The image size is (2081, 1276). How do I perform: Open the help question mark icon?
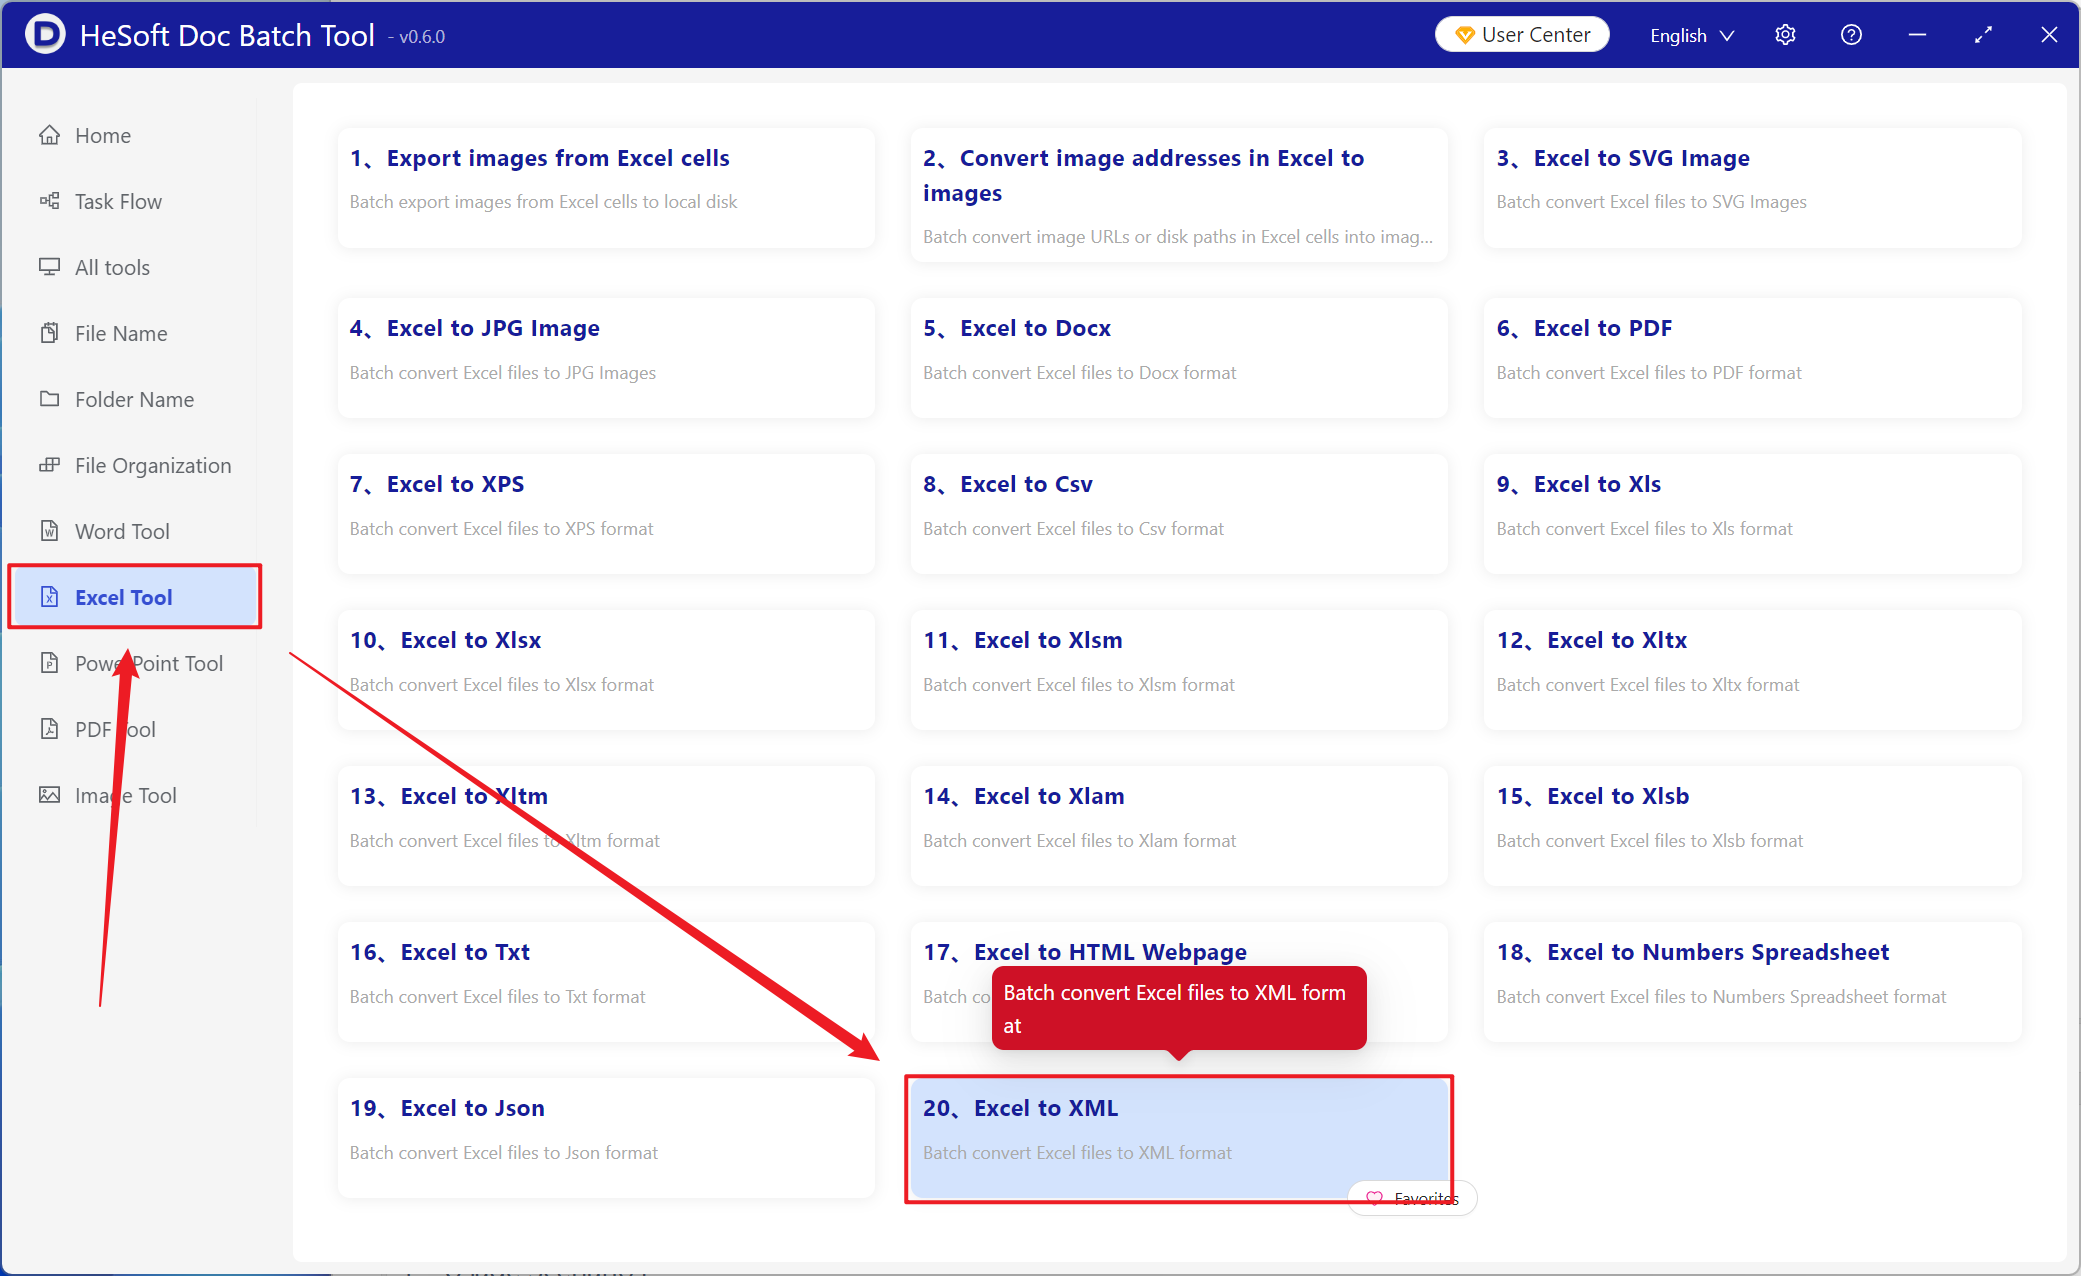[x=1851, y=35]
